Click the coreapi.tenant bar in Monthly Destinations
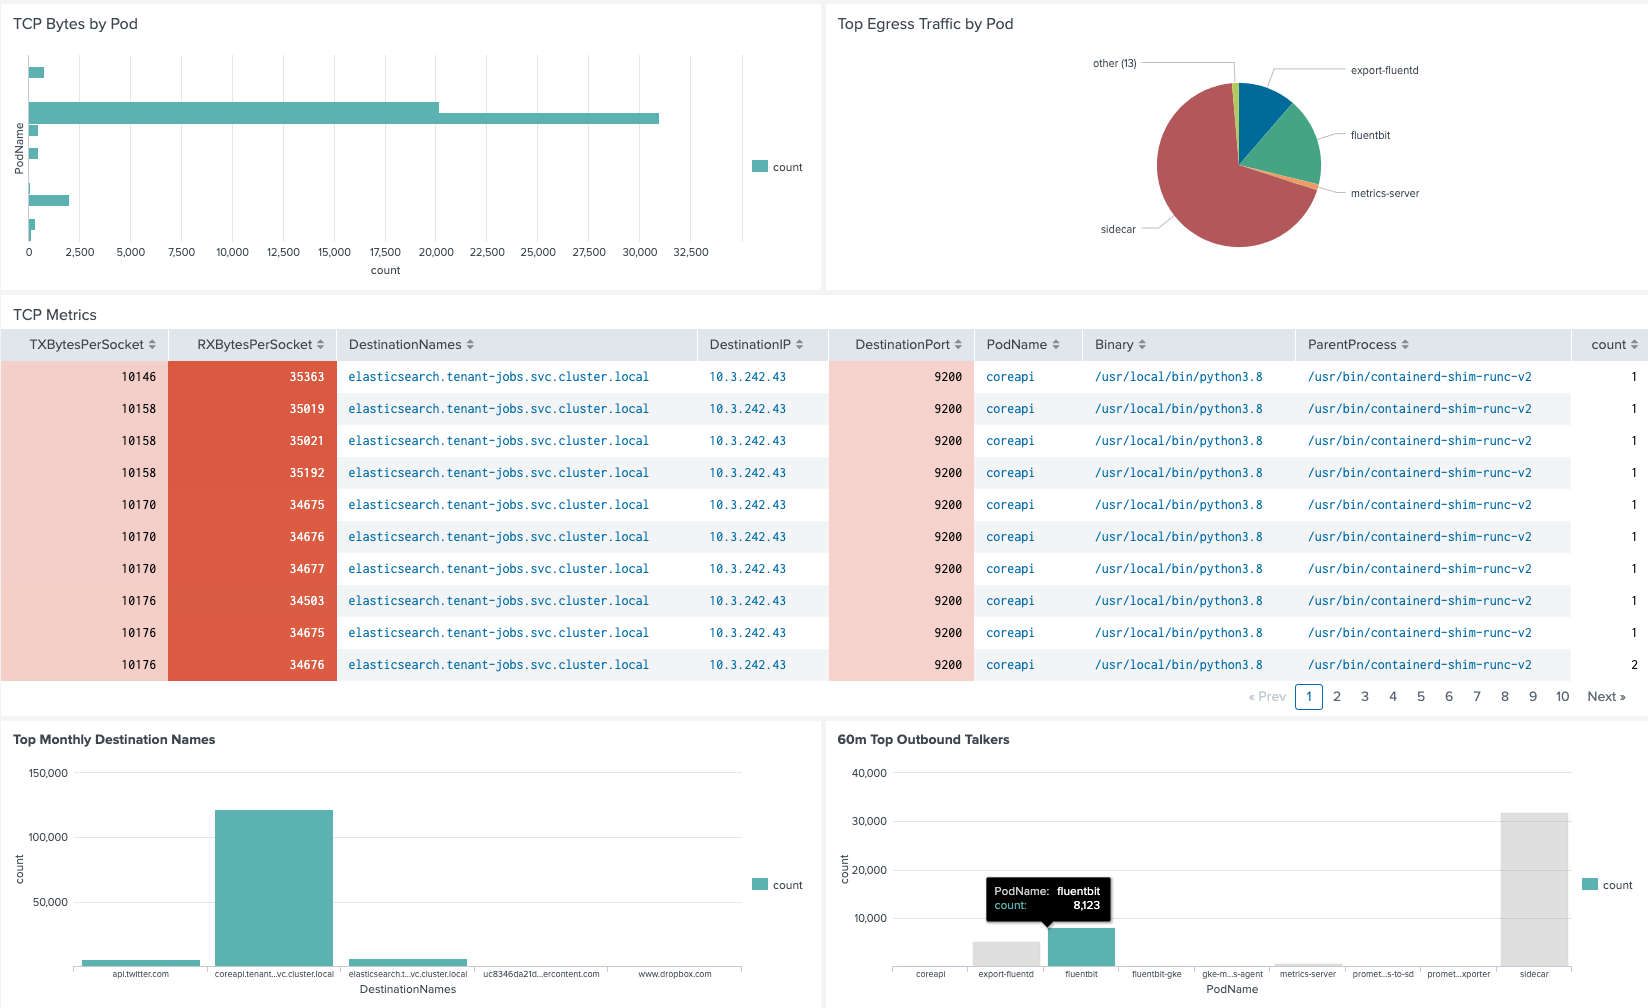 click(x=274, y=887)
